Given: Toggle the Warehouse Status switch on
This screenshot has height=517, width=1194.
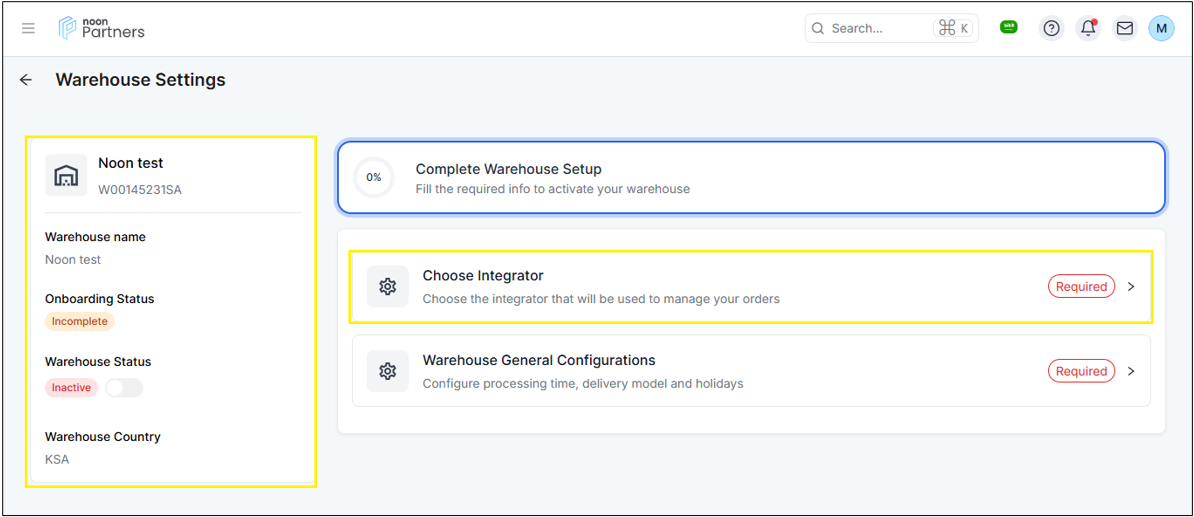Looking at the screenshot, I should click(124, 388).
